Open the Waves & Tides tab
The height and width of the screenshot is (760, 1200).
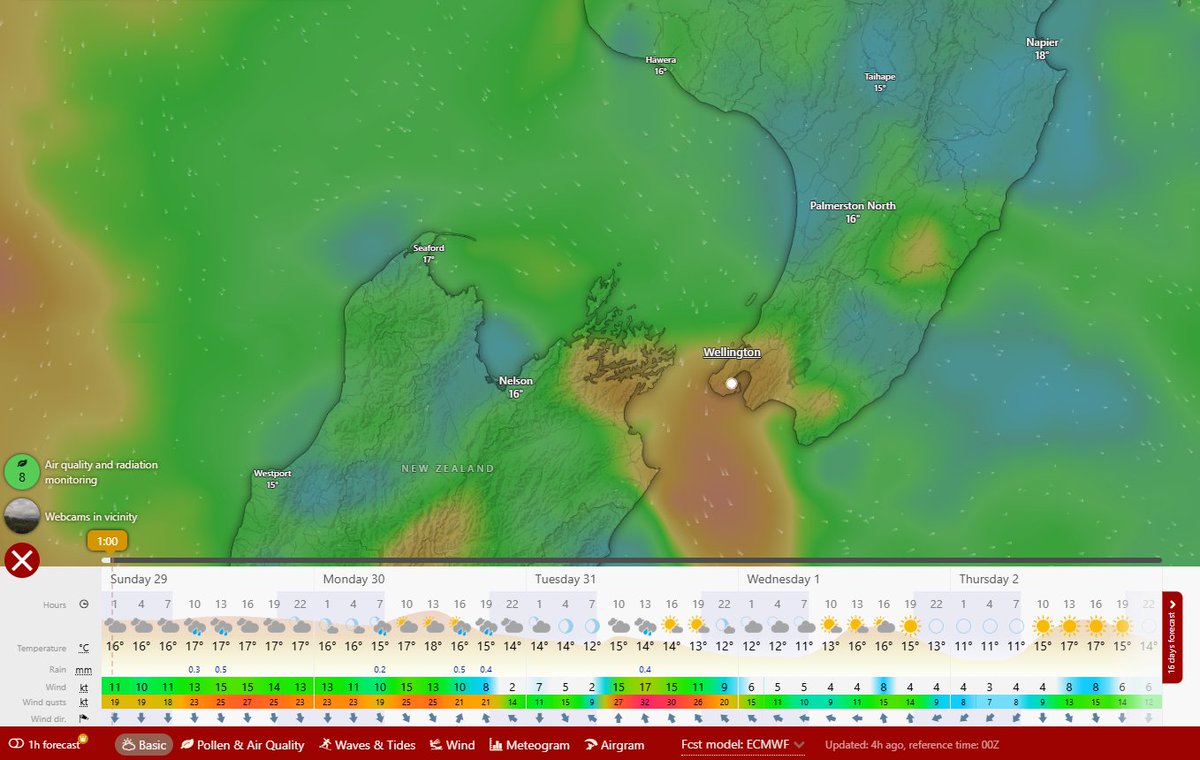pyautogui.click(x=368, y=745)
